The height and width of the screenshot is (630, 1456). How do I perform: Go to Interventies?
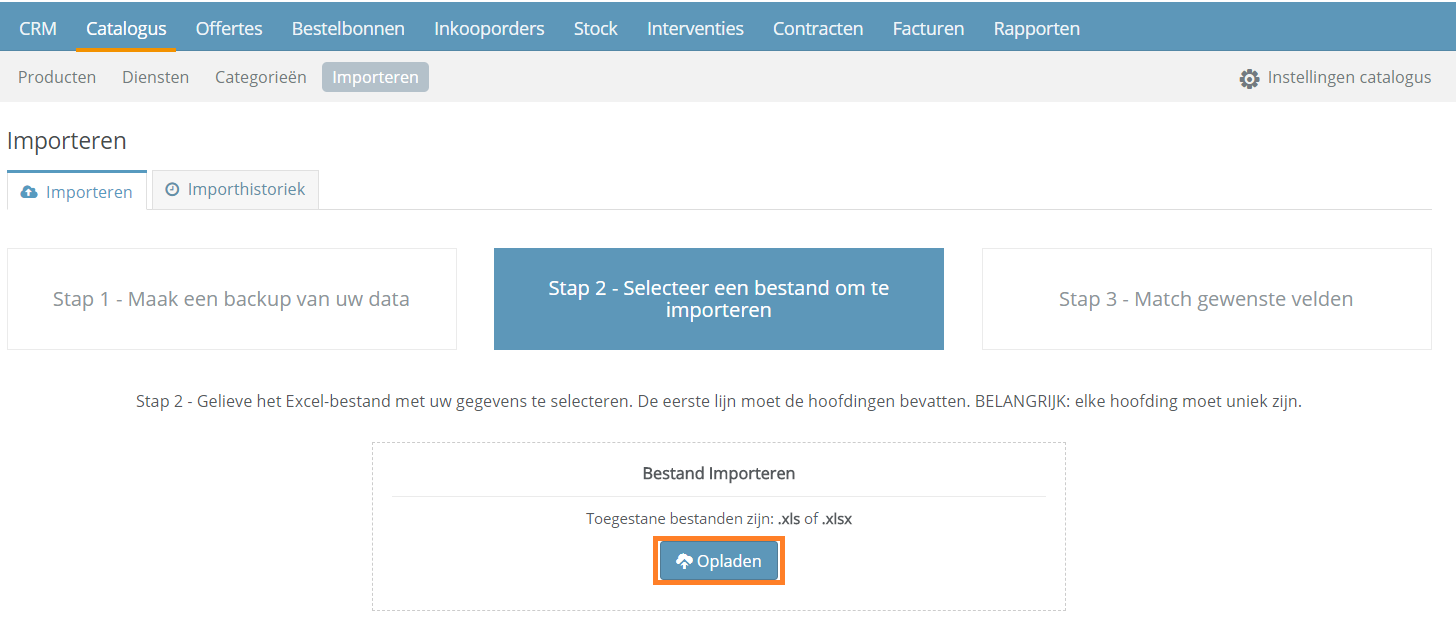coord(695,29)
